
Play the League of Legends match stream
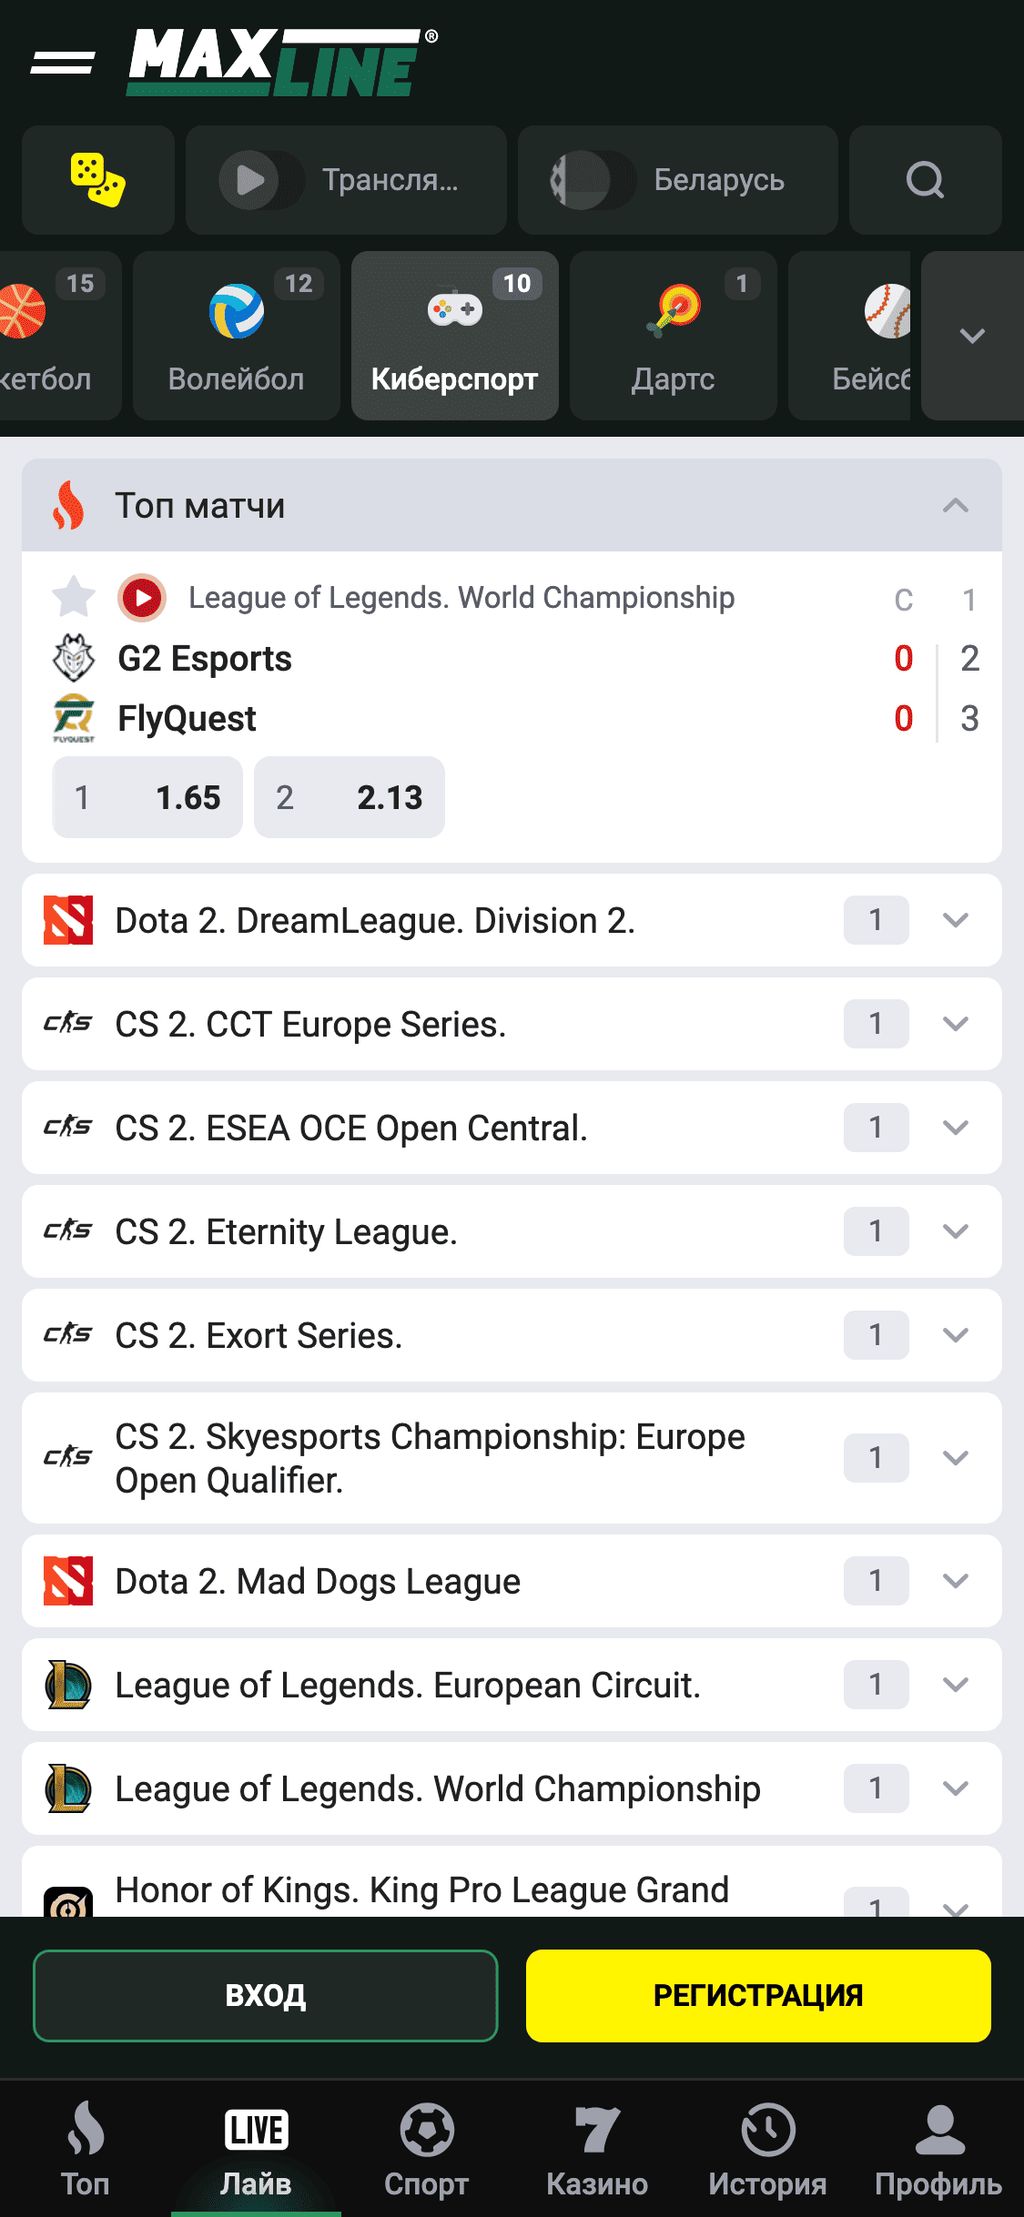click(142, 598)
